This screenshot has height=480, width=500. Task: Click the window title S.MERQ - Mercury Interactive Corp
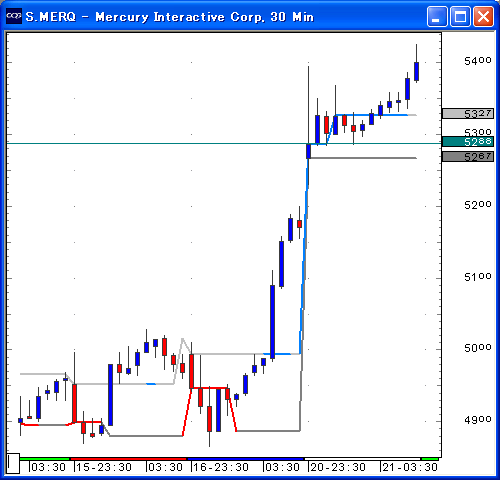170,17
